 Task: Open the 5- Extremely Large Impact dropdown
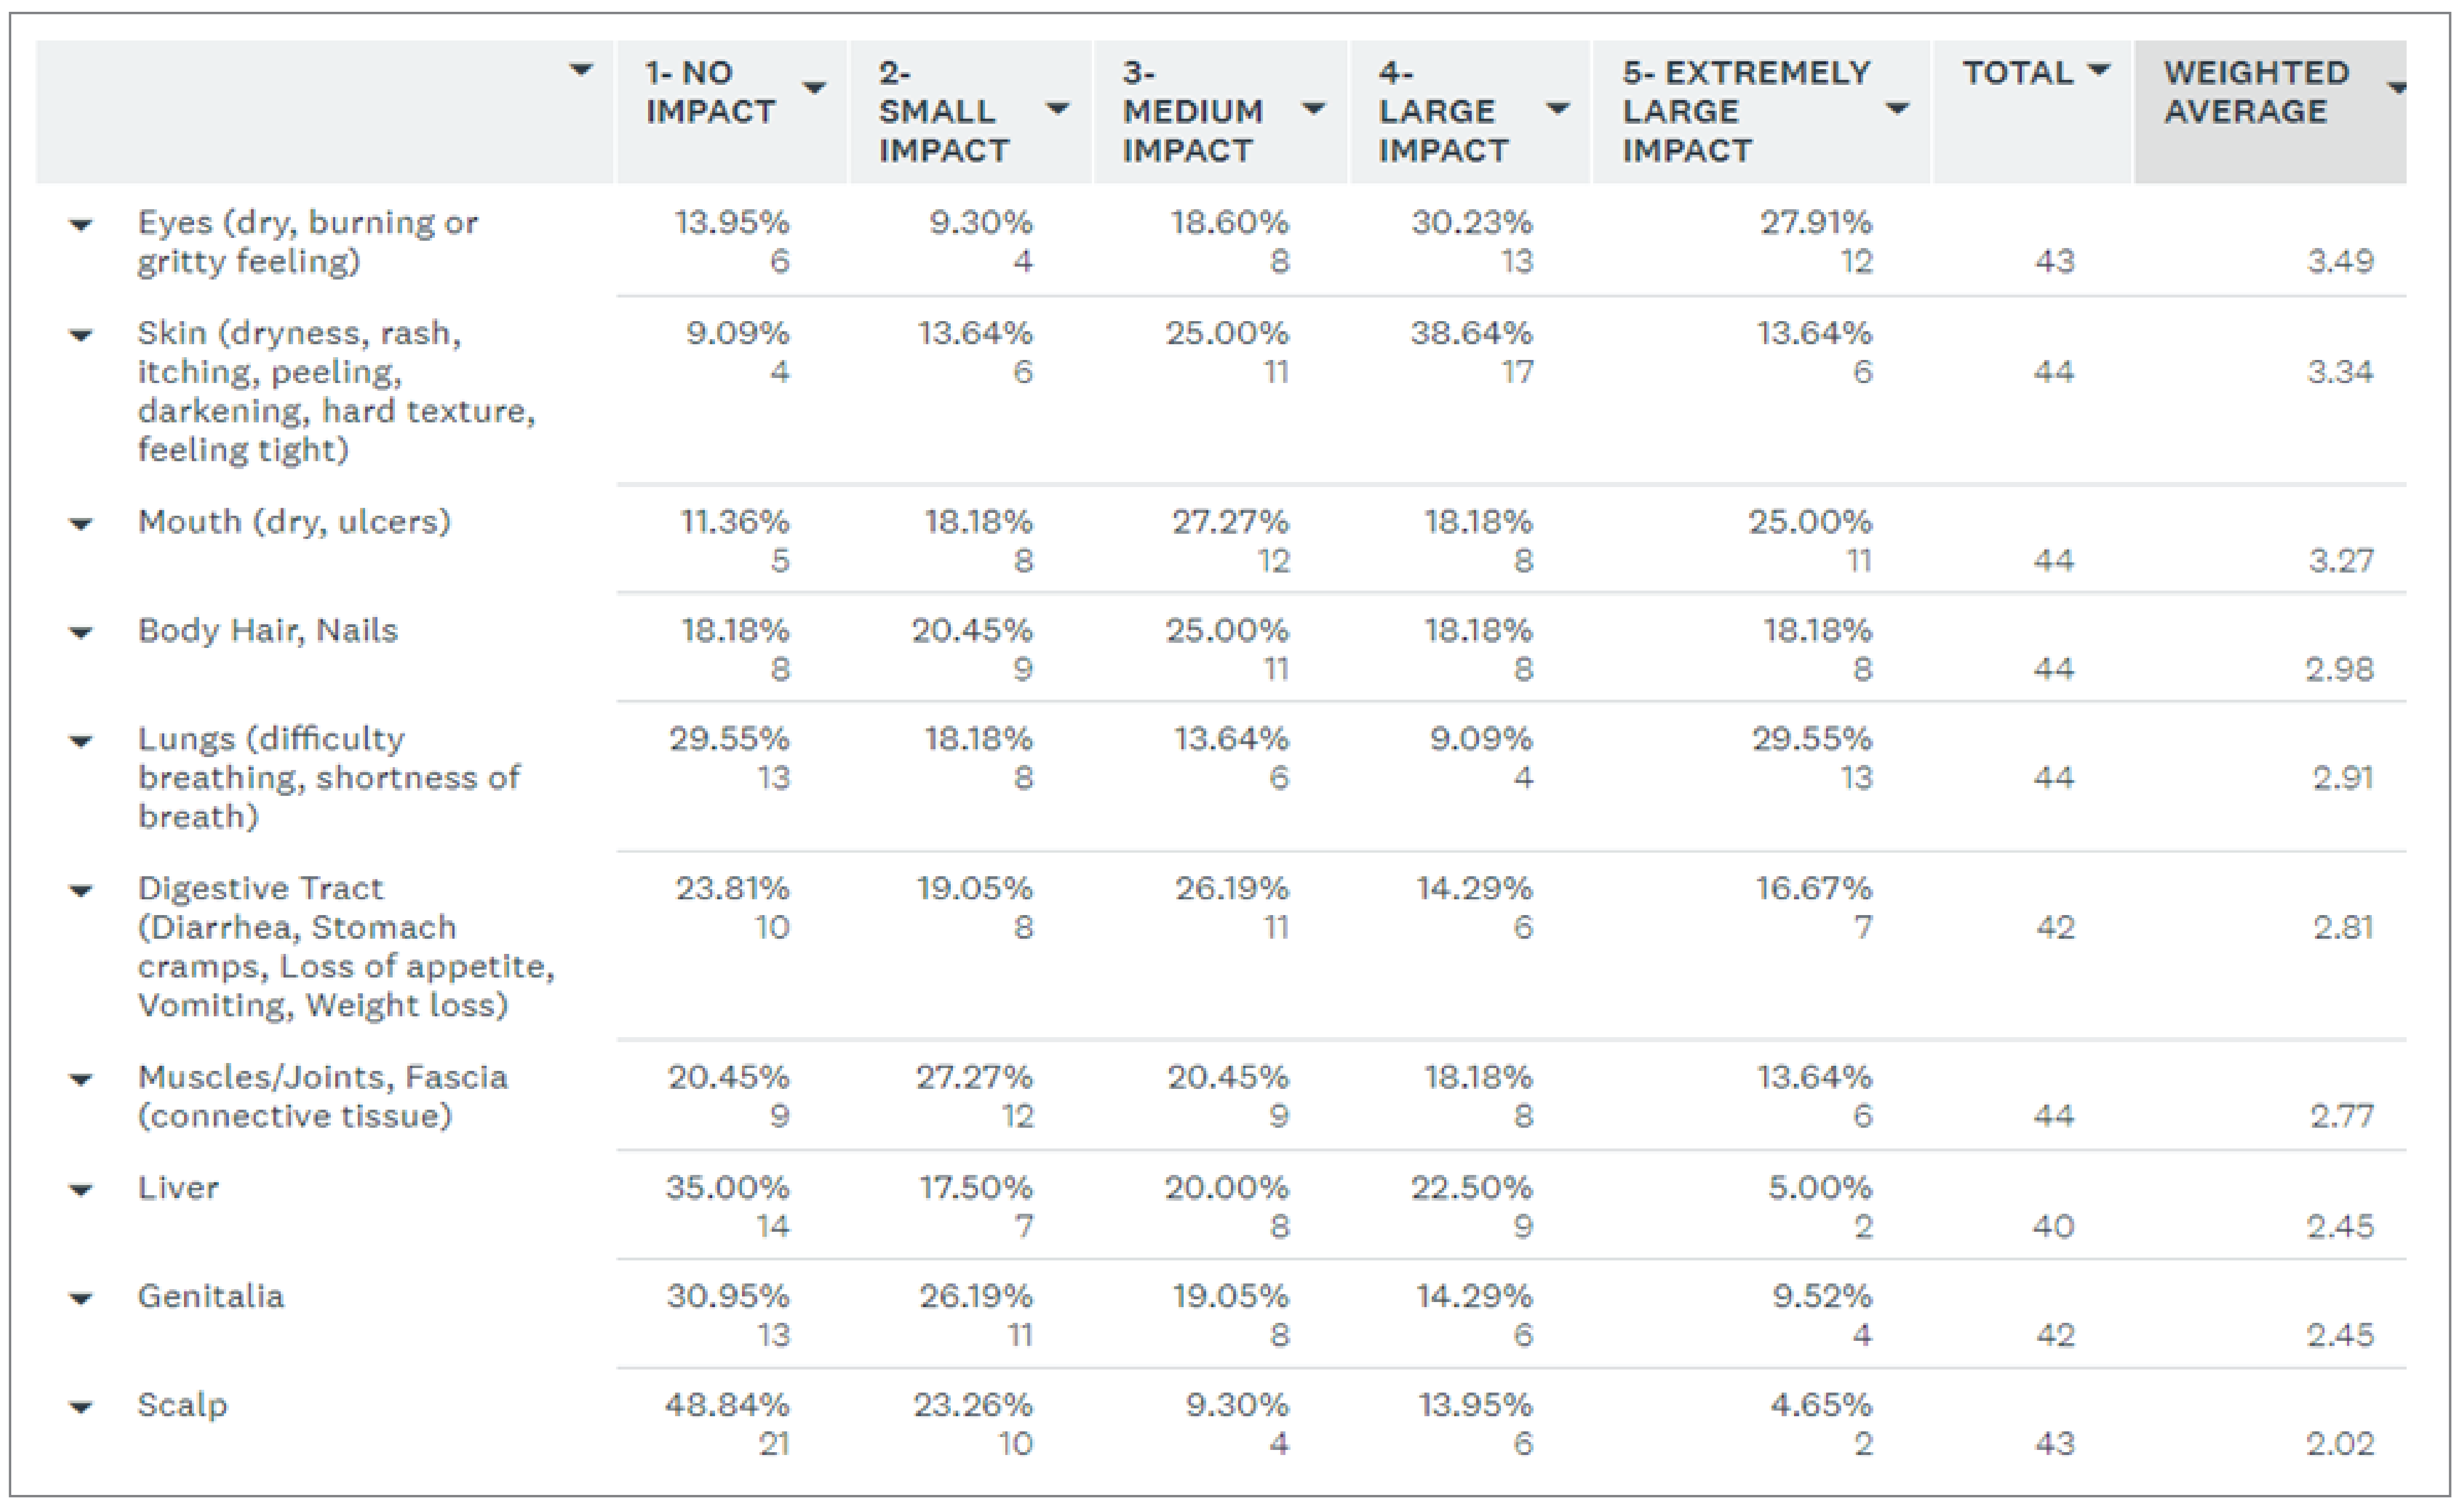pos(1896,109)
